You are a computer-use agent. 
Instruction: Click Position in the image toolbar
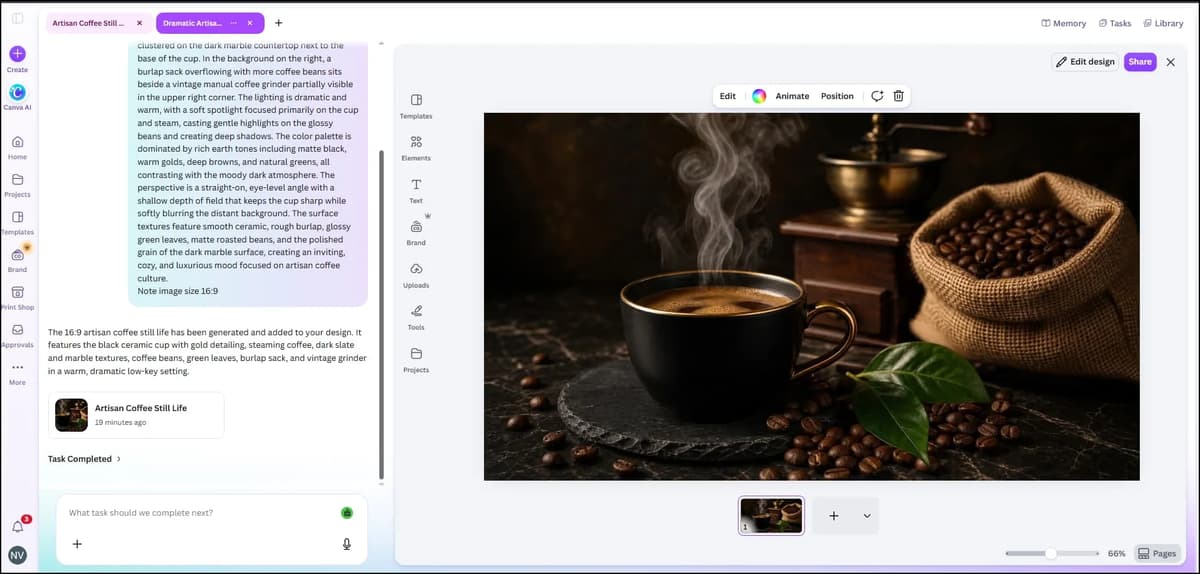tap(837, 96)
